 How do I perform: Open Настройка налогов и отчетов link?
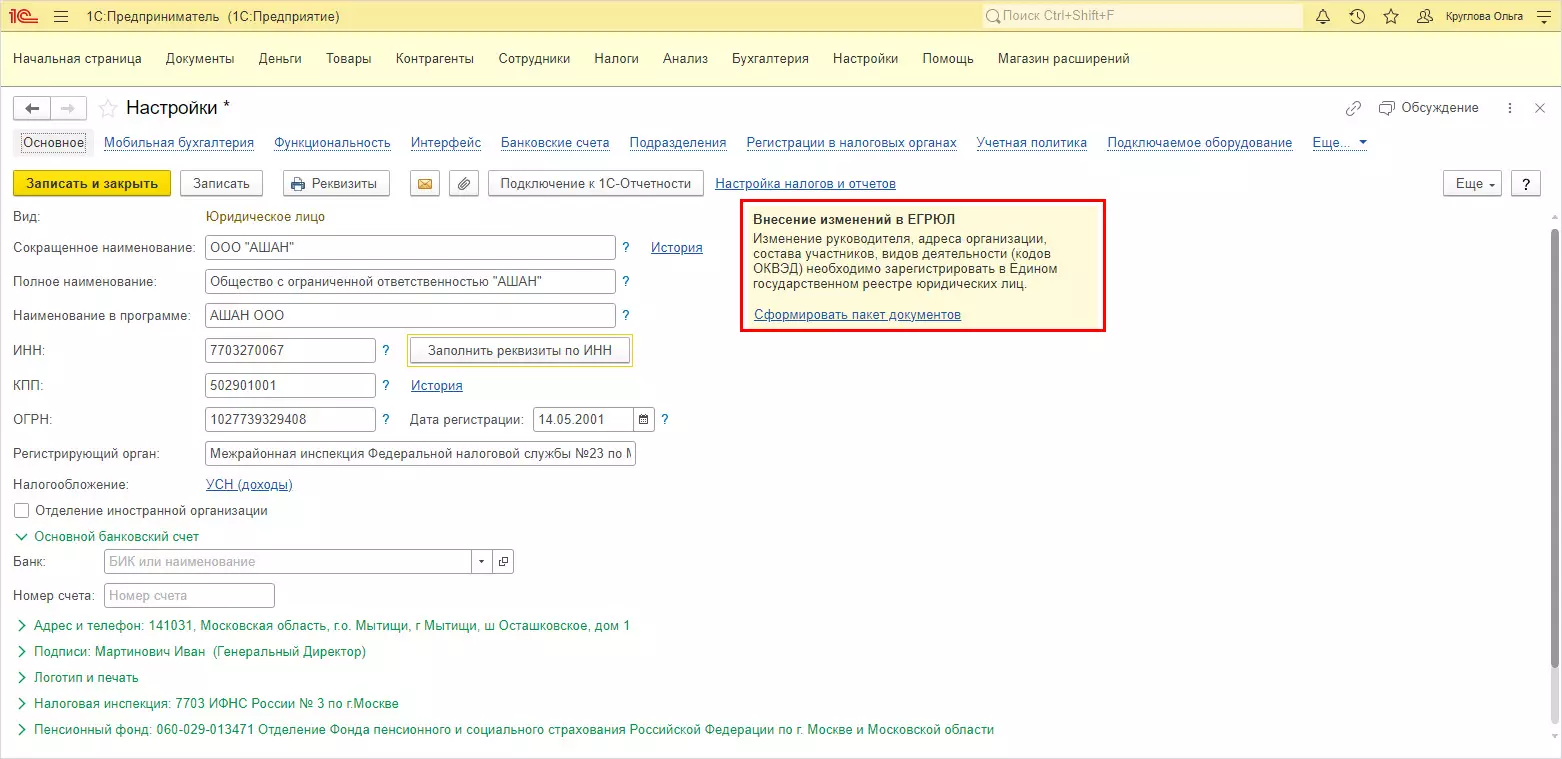[806, 184]
